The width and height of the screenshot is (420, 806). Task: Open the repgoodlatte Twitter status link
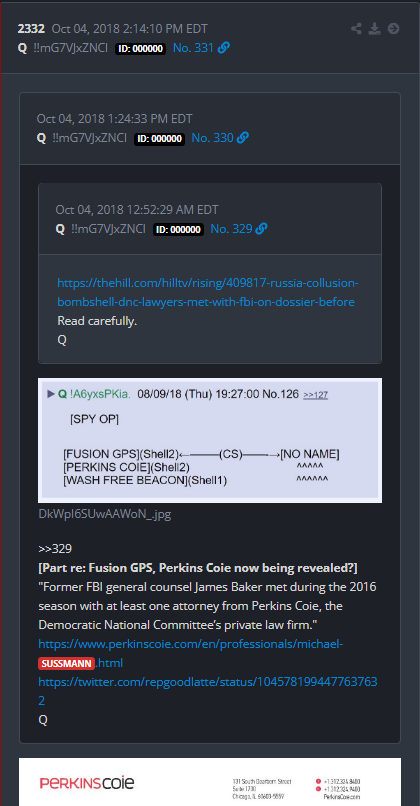coord(208,691)
